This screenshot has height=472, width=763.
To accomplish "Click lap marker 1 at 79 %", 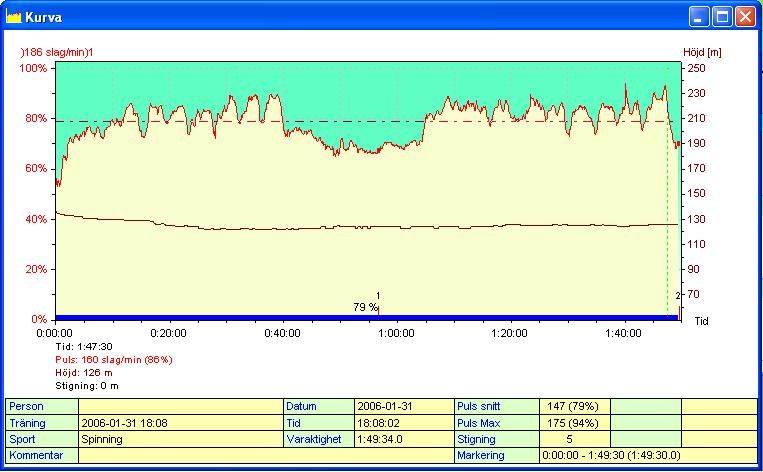I will pyautogui.click(x=378, y=309).
